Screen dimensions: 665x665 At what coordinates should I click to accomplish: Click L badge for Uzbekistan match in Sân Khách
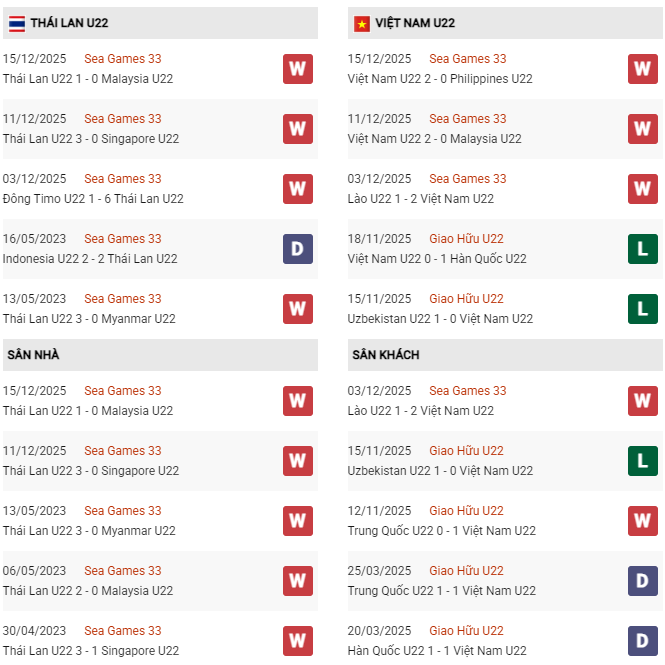coord(642,461)
